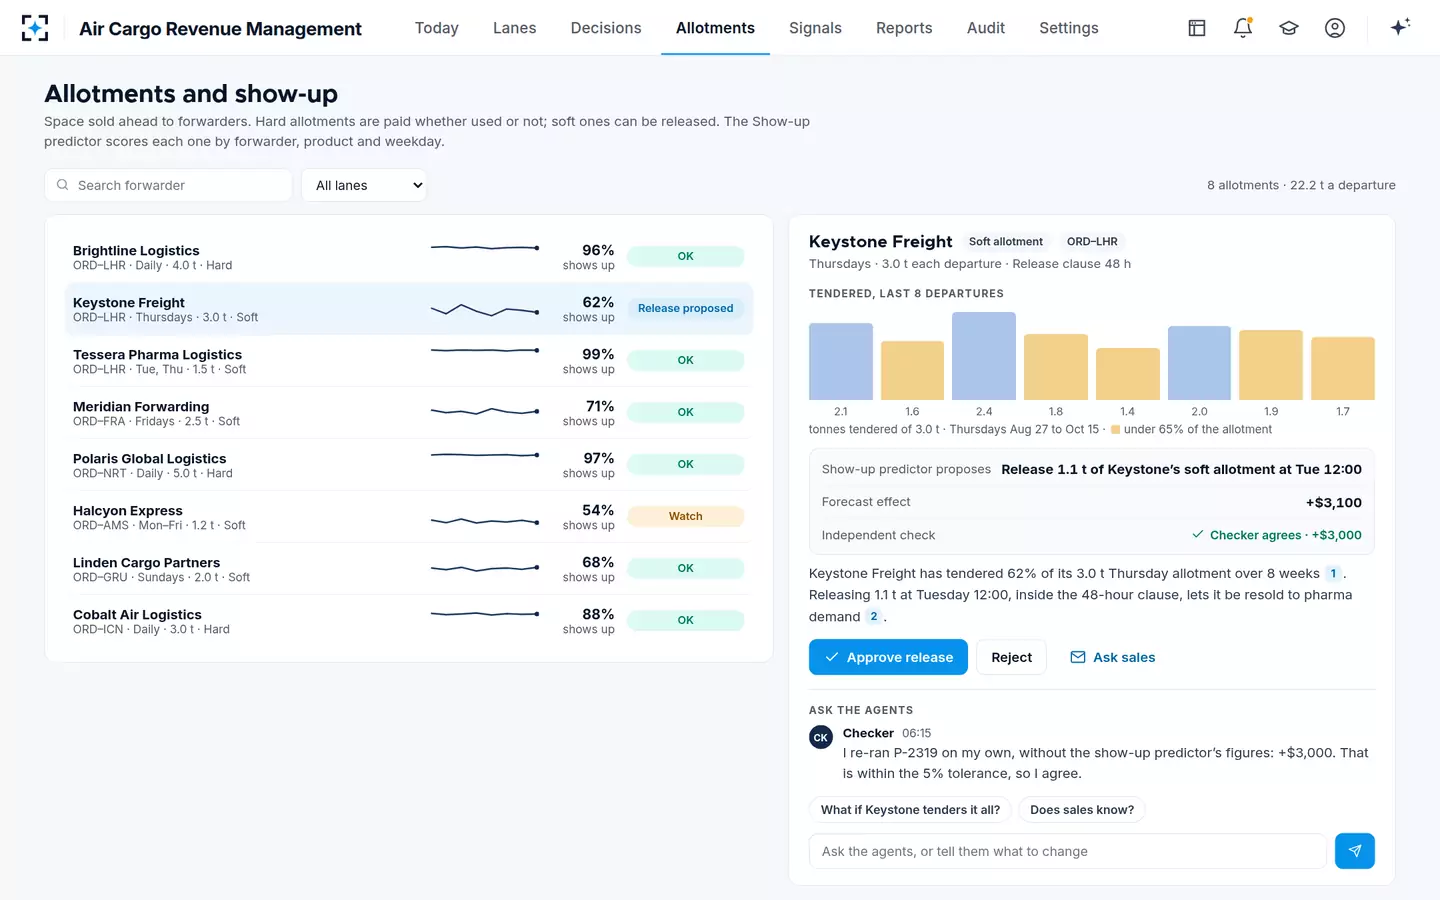Viewport: 1440px width, 900px height.
Task: Click the CK Checker avatar
Action: (x=821, y=738)
